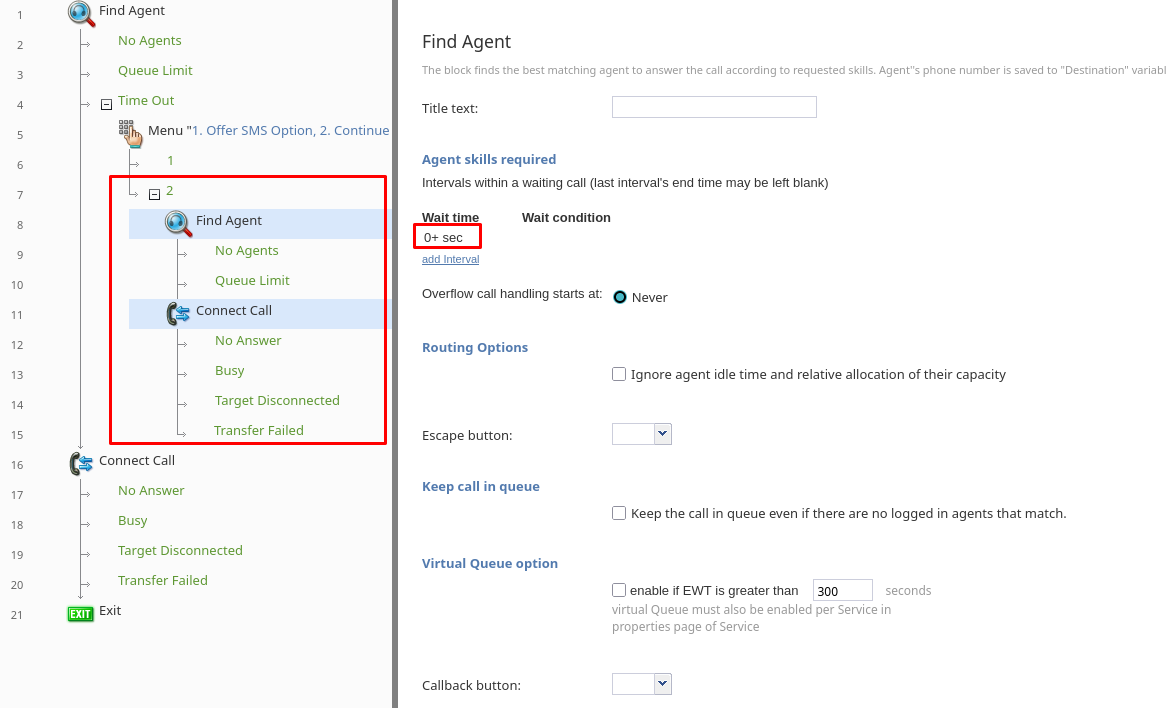1167x708 pixels.
Task: Collapse the menu option 2 branch
Action: tap(154, 194)
